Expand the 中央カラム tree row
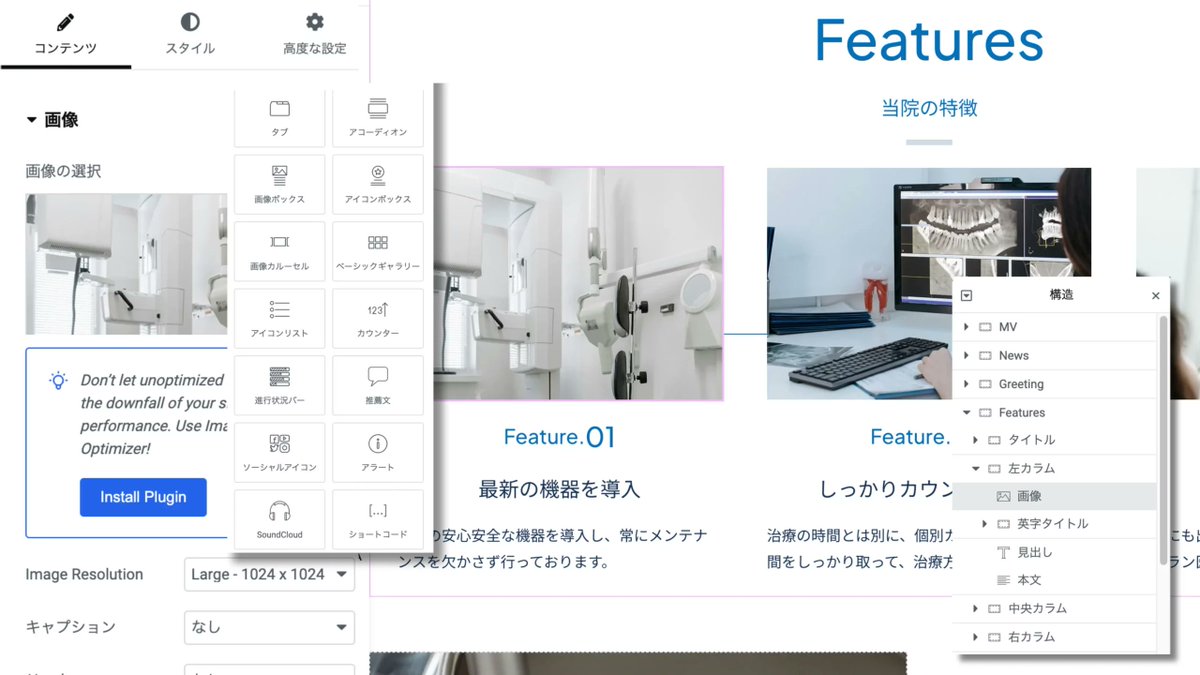The image size is (1200, 675). 976,608
